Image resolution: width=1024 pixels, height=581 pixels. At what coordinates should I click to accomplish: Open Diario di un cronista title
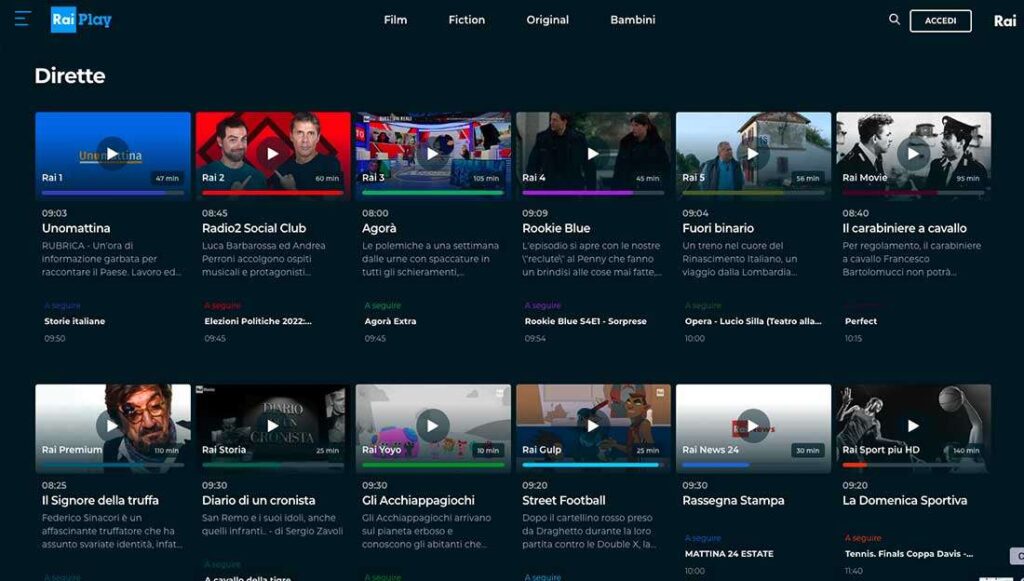coord(258,500)
